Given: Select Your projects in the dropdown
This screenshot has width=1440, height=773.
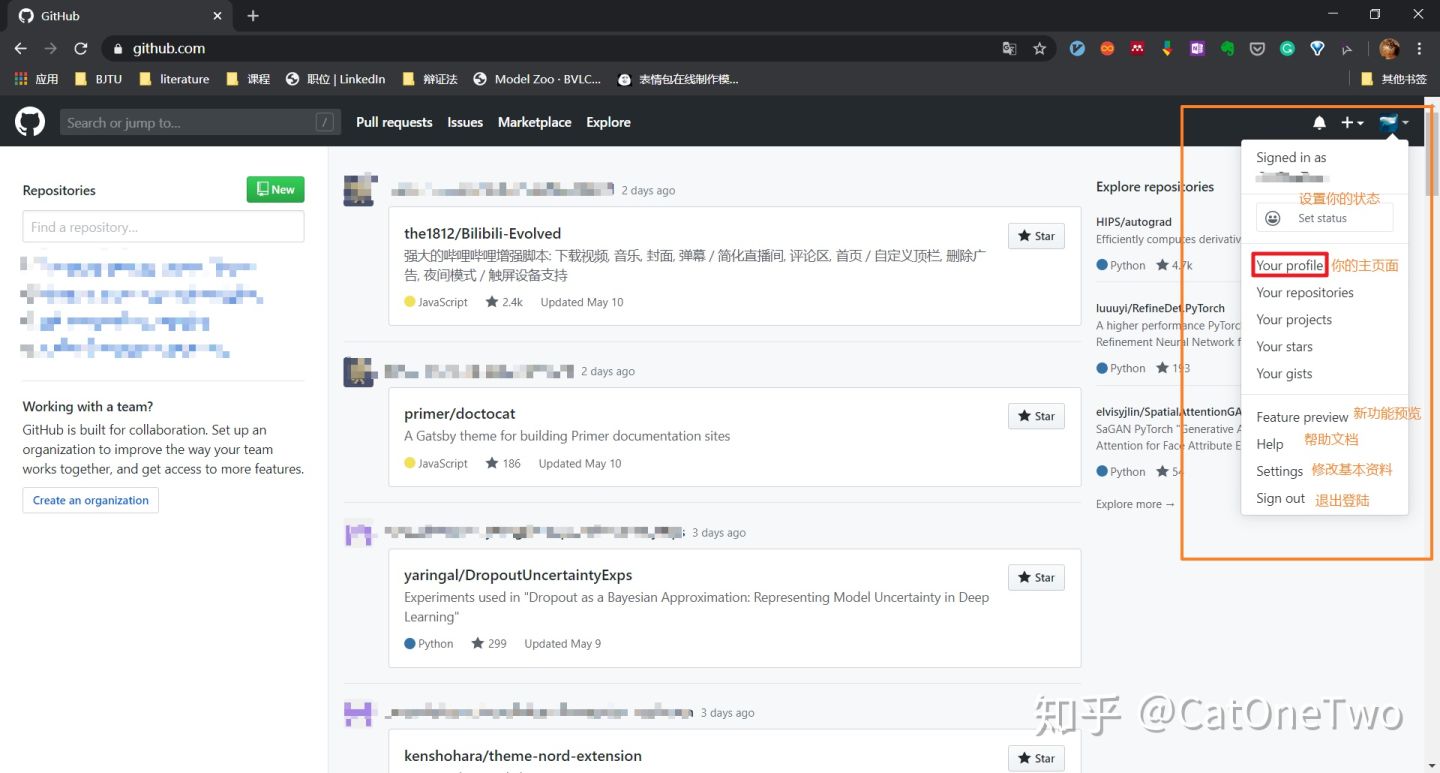Looking at the screenshot, I should pos(1294,319).
